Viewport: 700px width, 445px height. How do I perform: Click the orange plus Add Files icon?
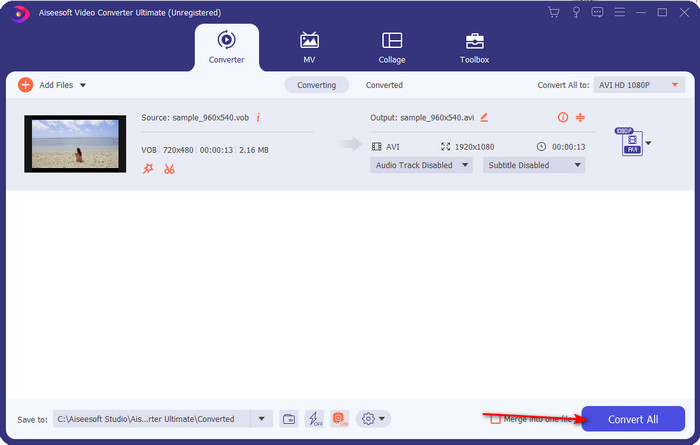point(25,85)
